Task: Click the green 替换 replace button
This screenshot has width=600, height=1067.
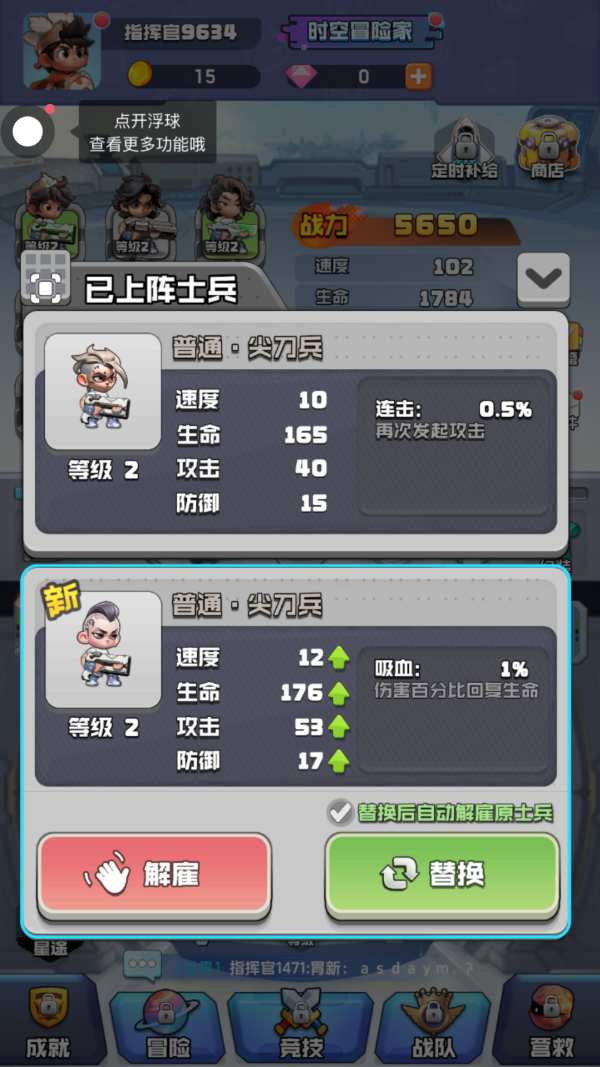Action: coord(442,875)
